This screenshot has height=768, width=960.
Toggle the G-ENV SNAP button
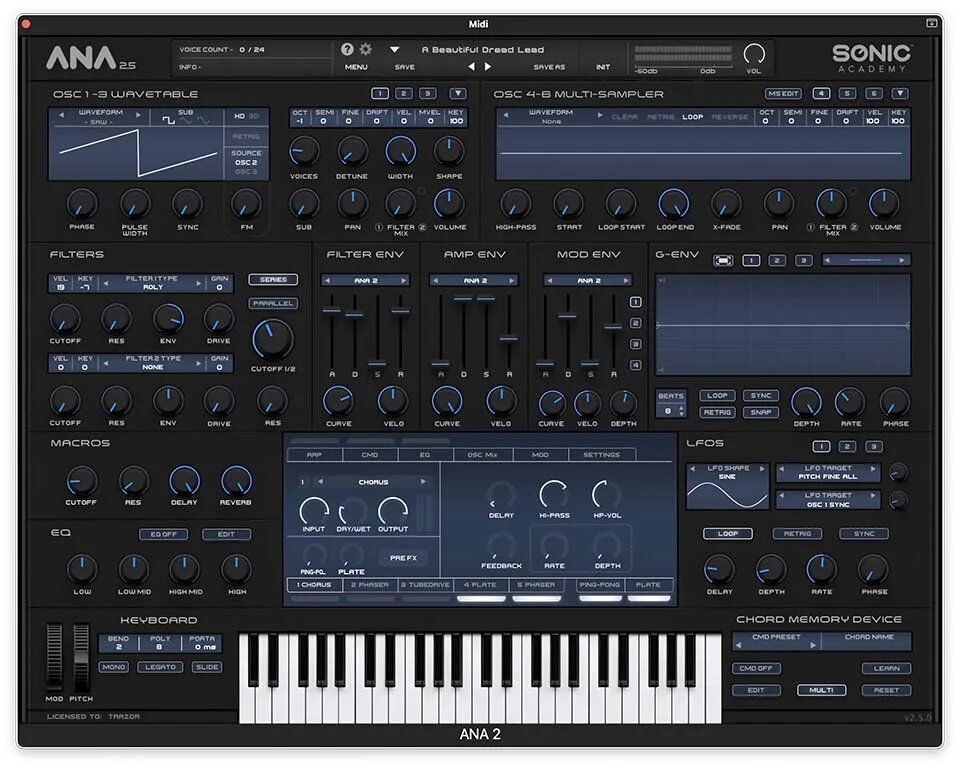[761, 412]
